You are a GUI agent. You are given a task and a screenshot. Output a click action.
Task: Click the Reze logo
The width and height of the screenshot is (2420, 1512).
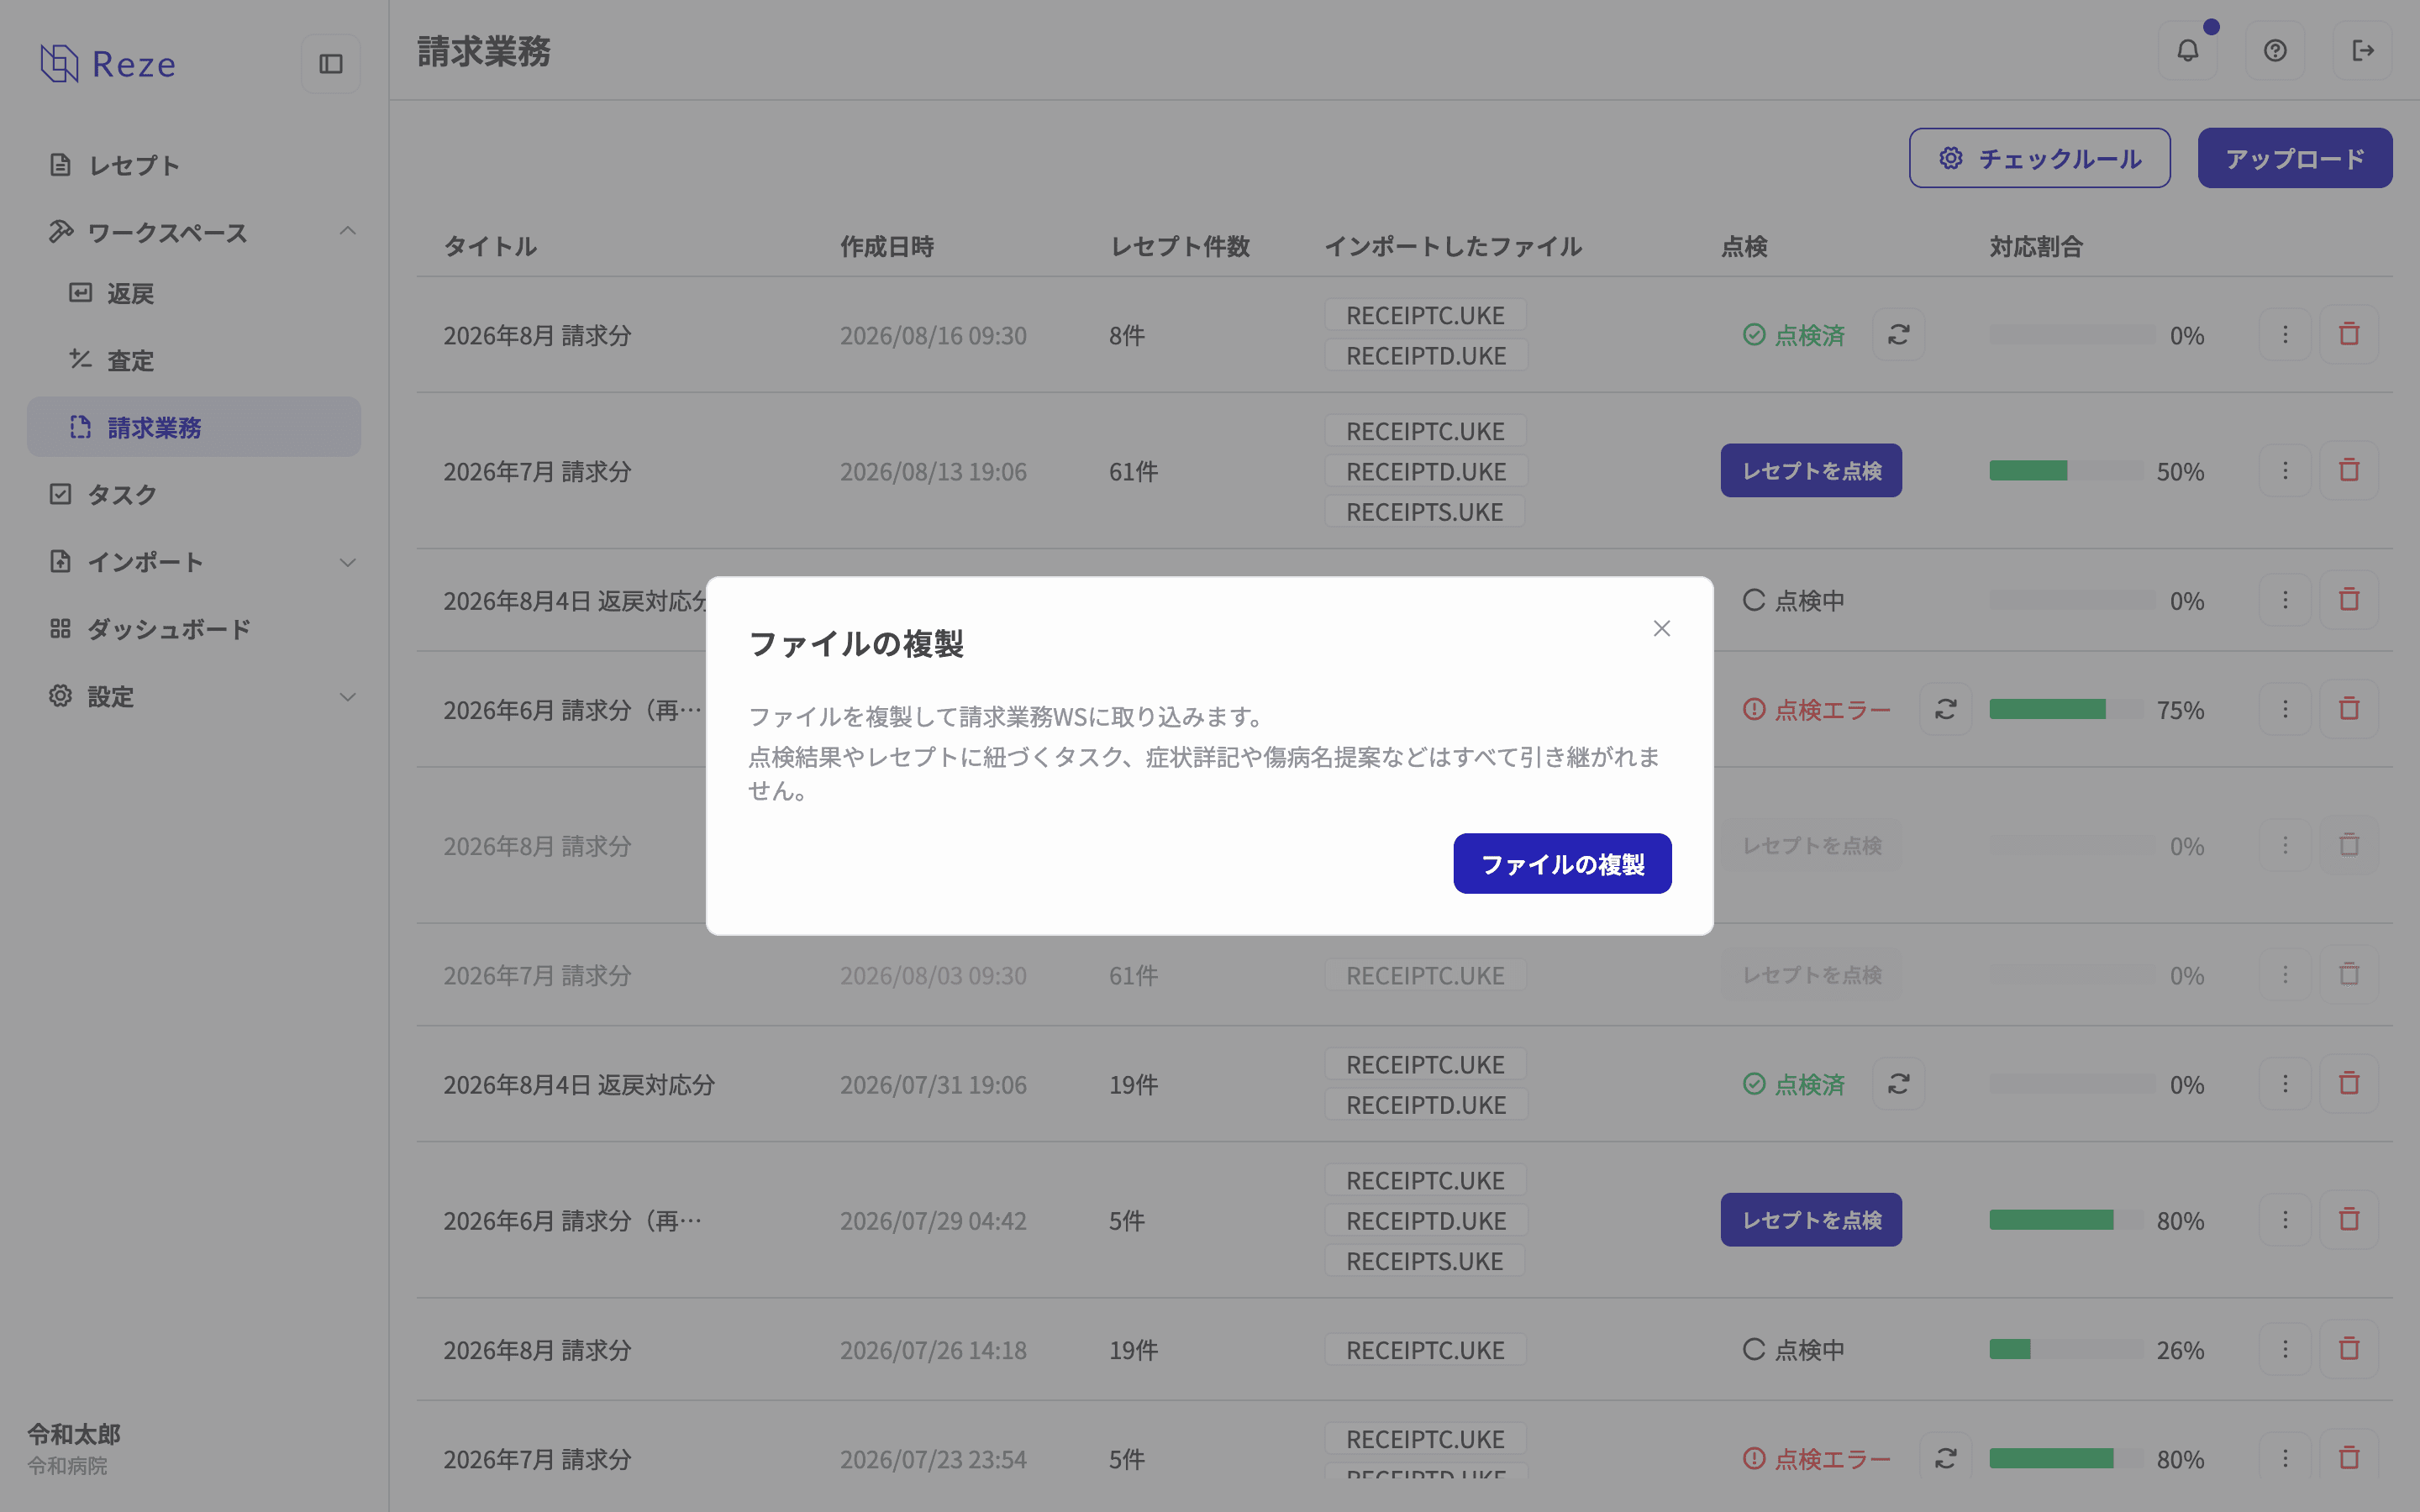108,64
